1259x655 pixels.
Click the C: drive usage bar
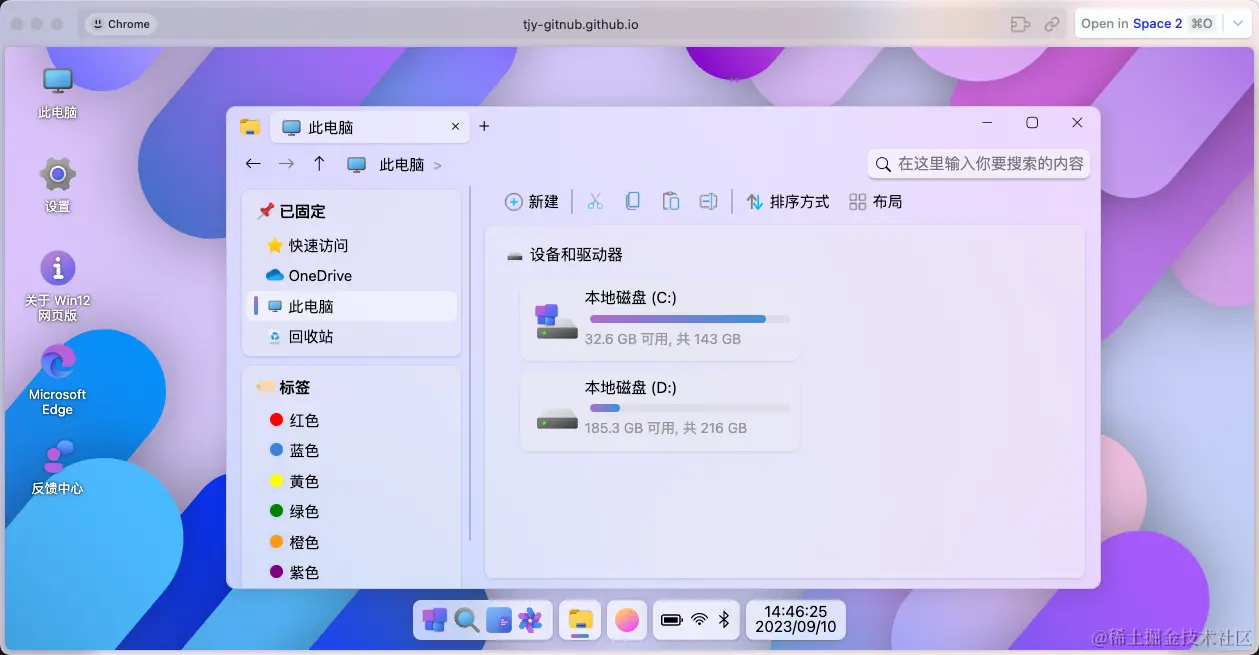689,319
